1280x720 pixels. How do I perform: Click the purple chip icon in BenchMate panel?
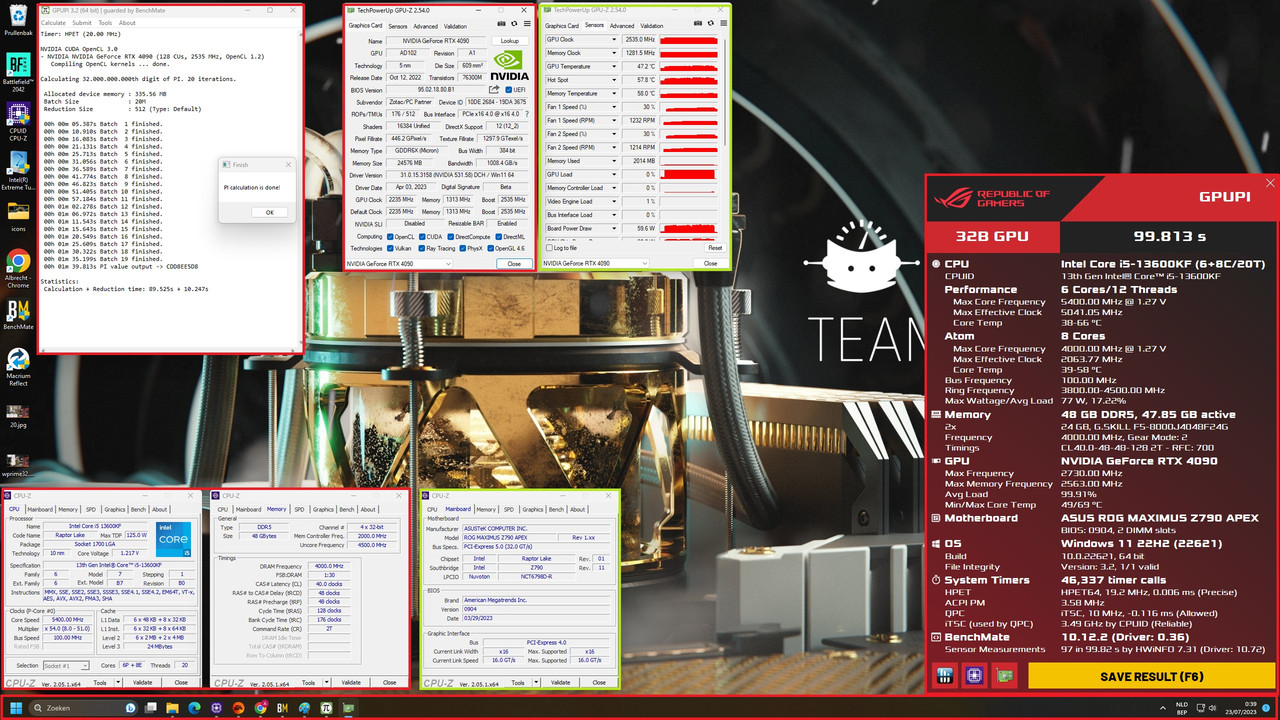click(x=975, y=674)
